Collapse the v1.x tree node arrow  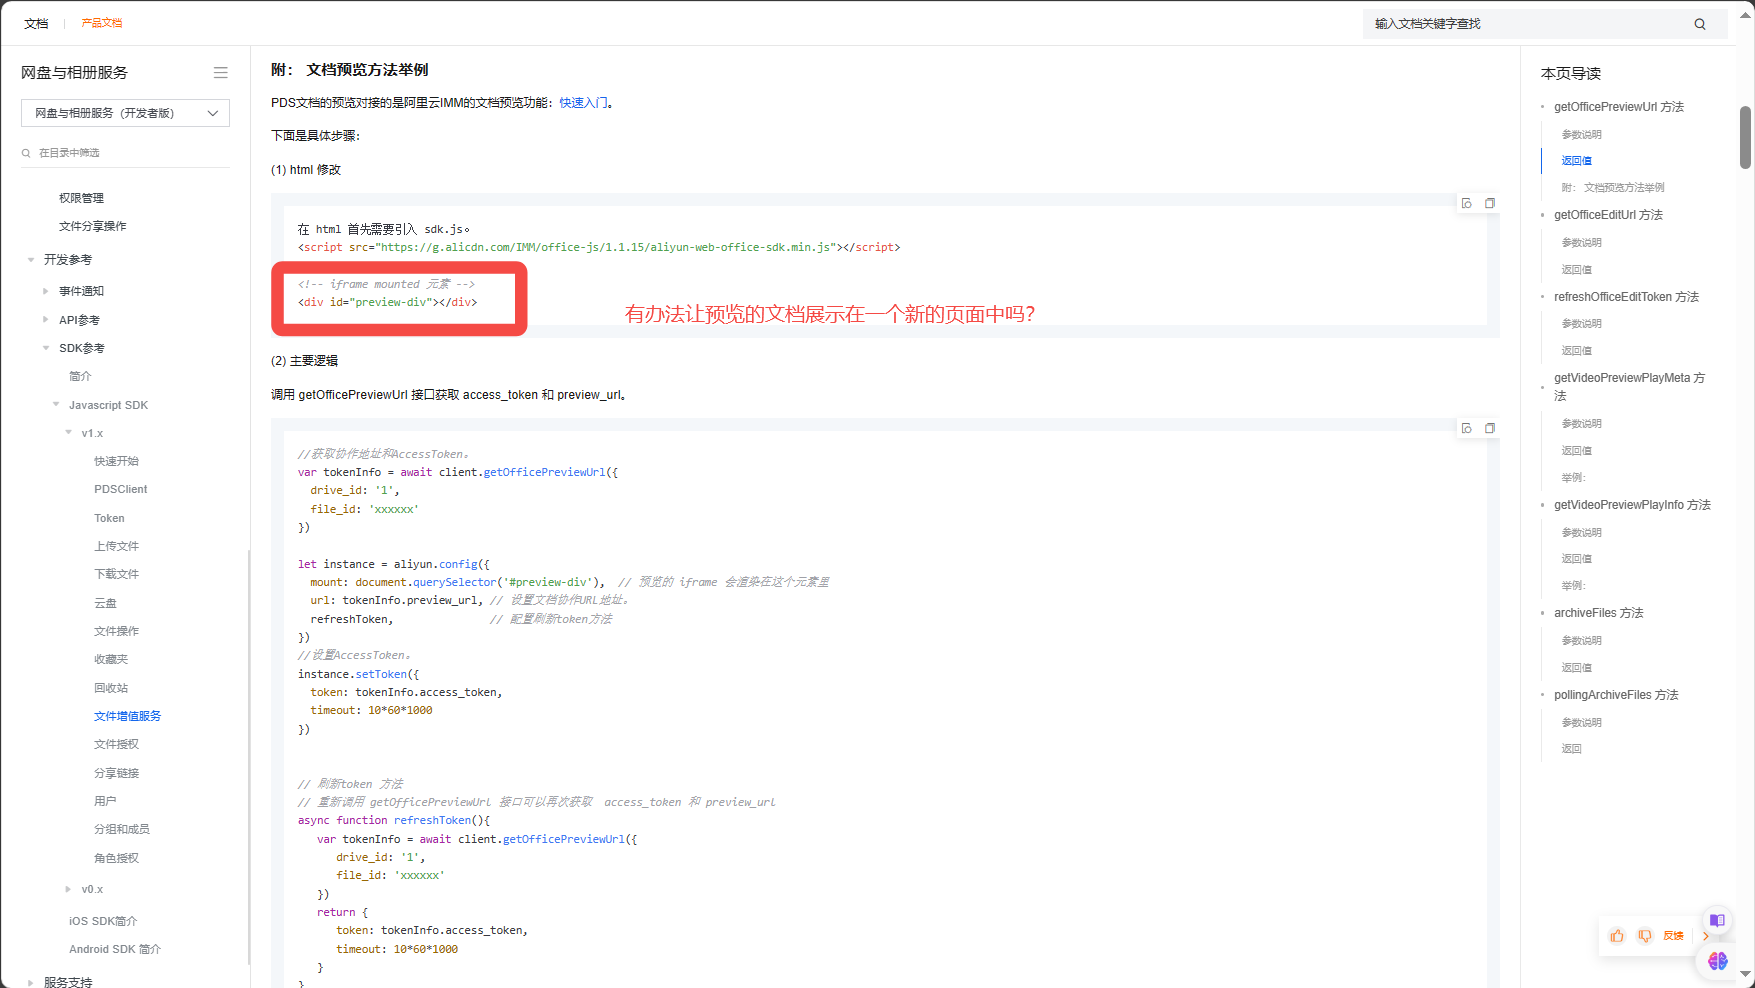[69, 433]
